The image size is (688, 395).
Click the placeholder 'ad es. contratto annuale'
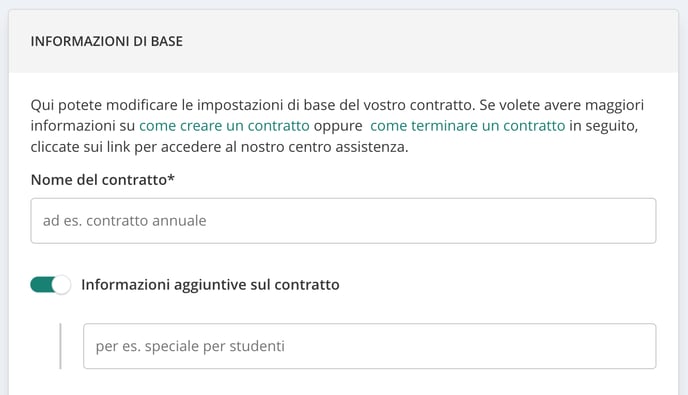125,221
